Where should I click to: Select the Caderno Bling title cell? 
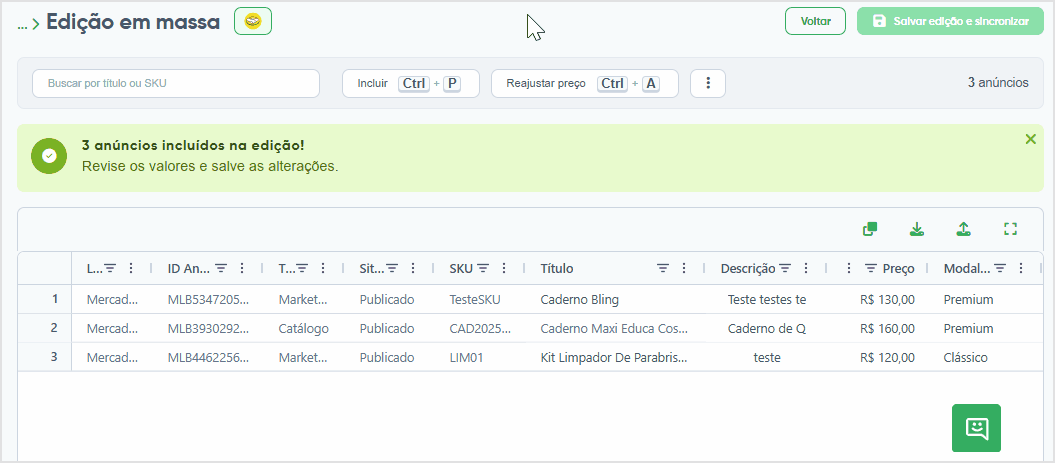click(614, 299)
